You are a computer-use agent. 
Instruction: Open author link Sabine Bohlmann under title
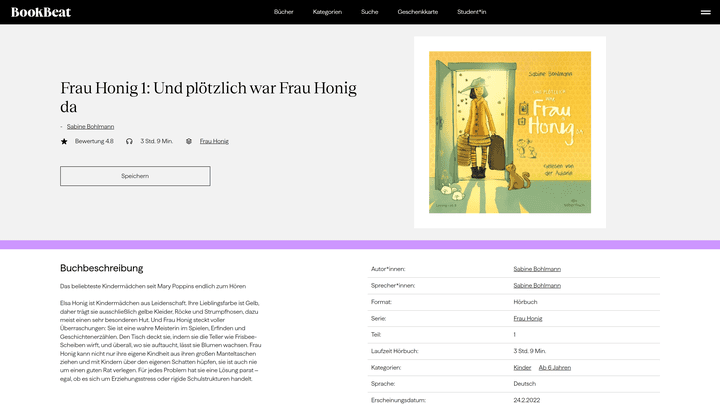pos(90,126)
